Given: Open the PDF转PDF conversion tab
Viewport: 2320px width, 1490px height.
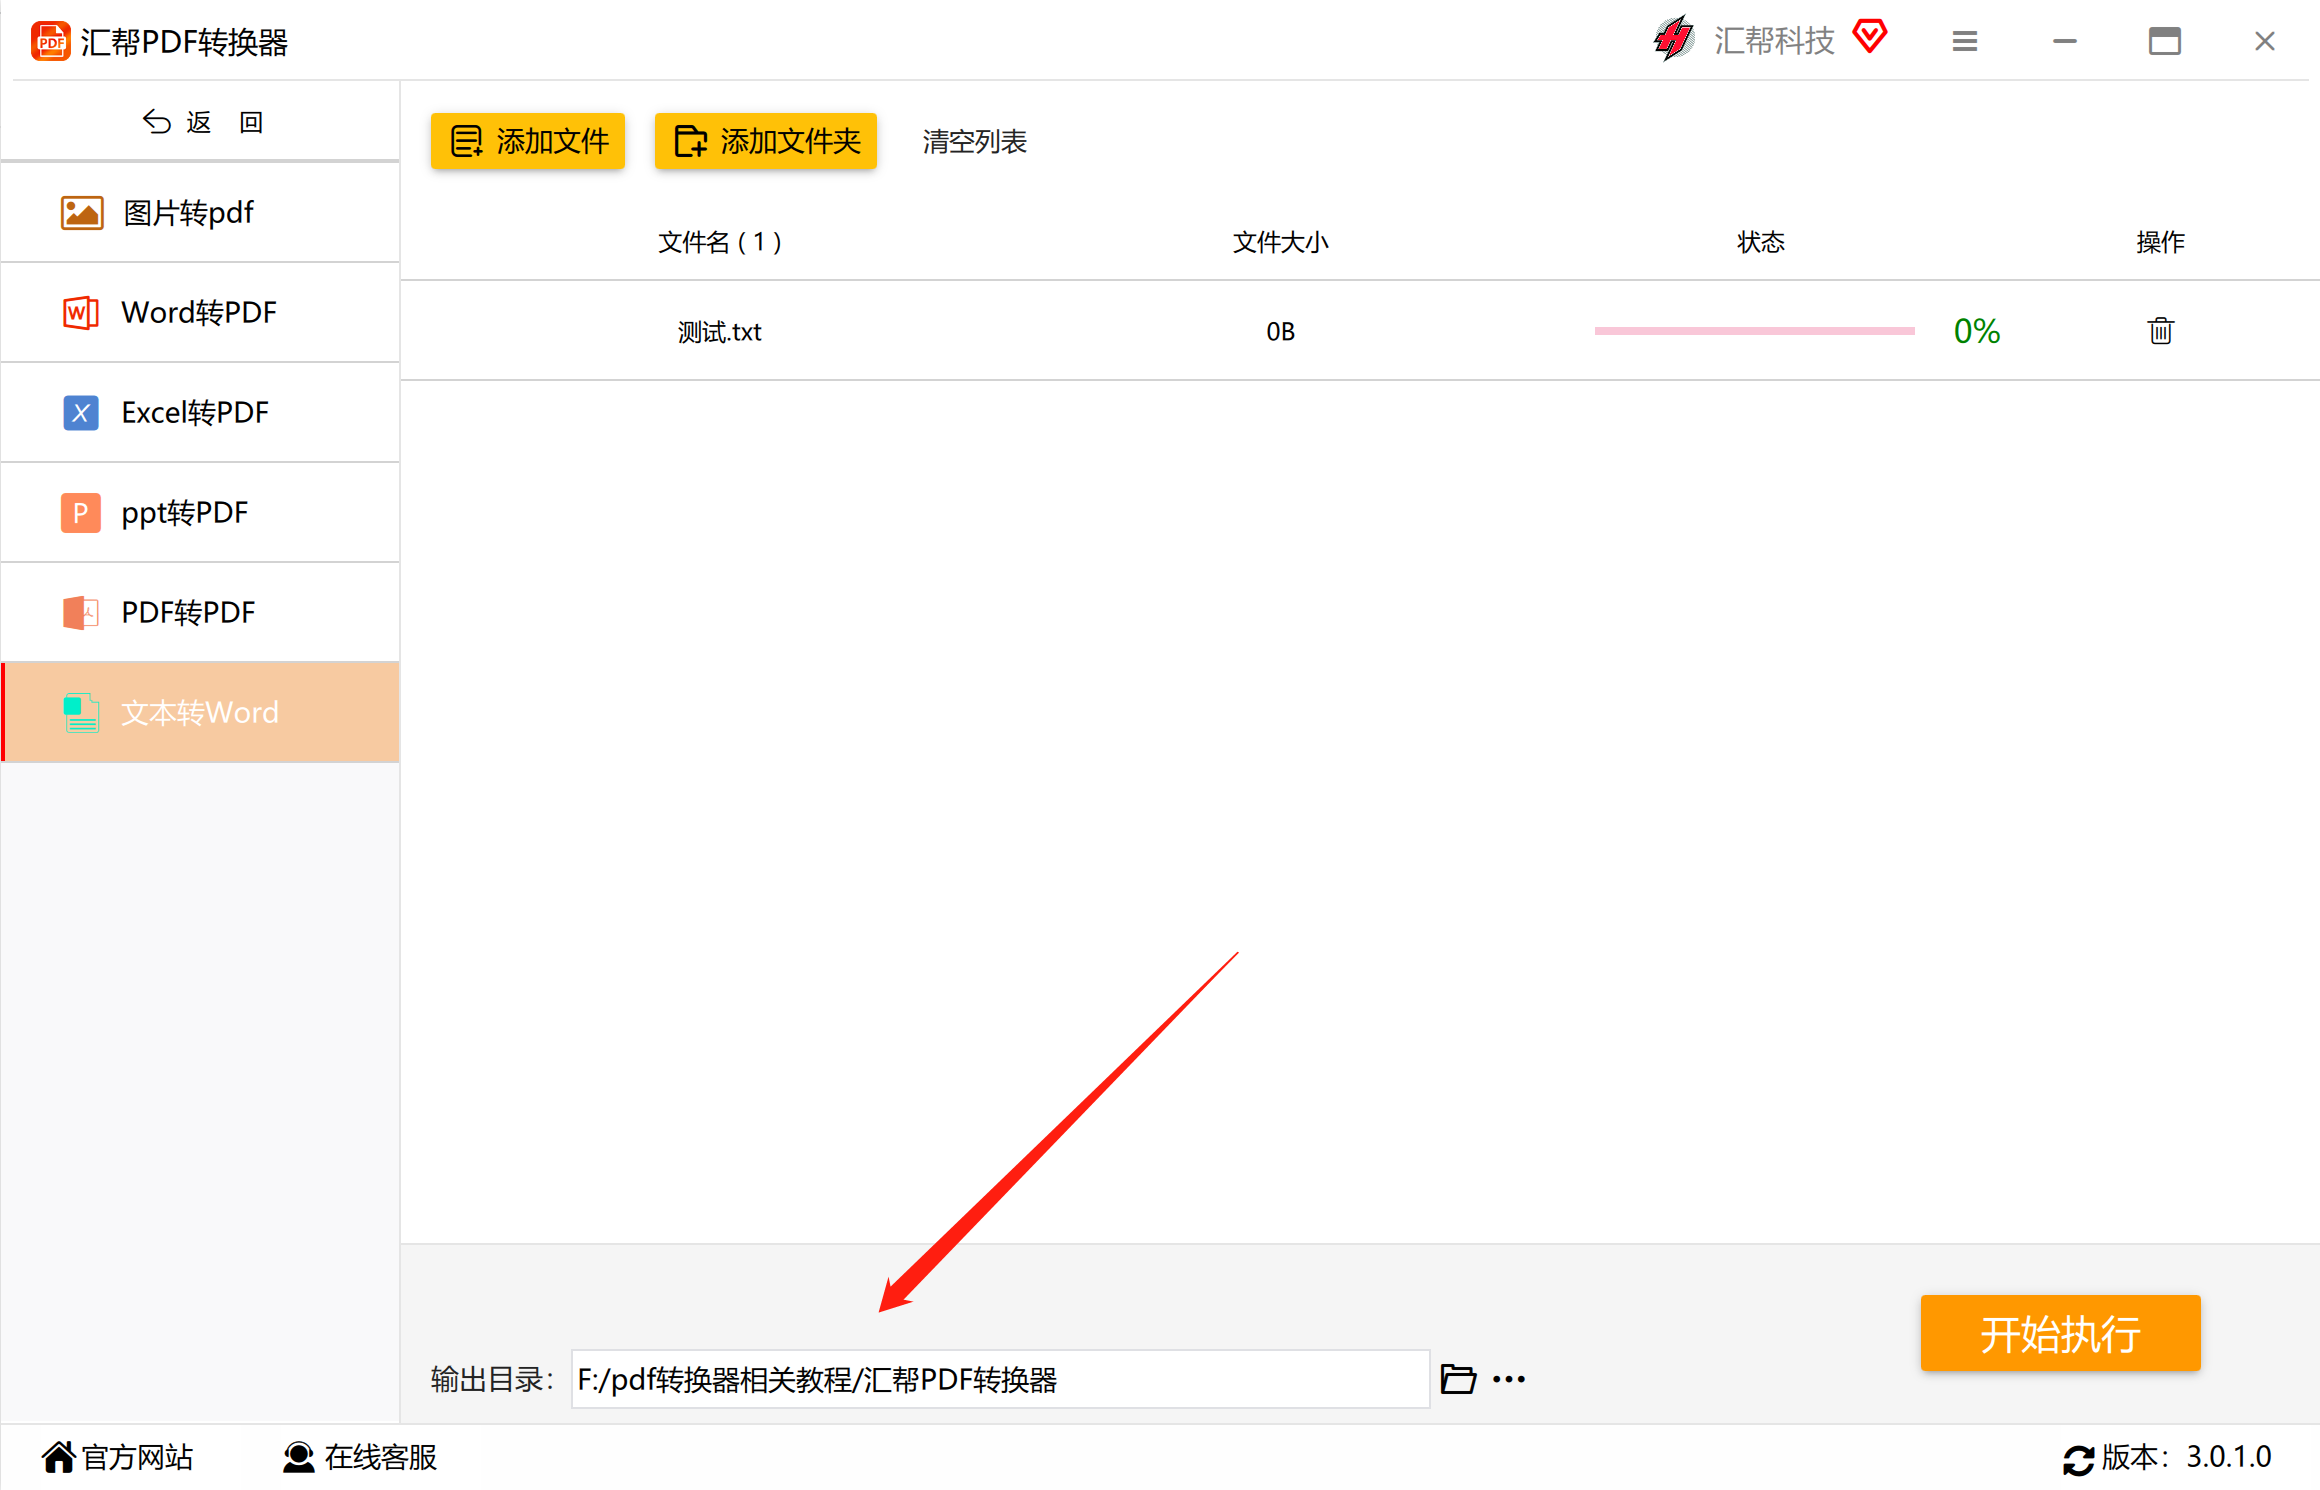Looking at the screenshot, I should [x=200, y=613].
